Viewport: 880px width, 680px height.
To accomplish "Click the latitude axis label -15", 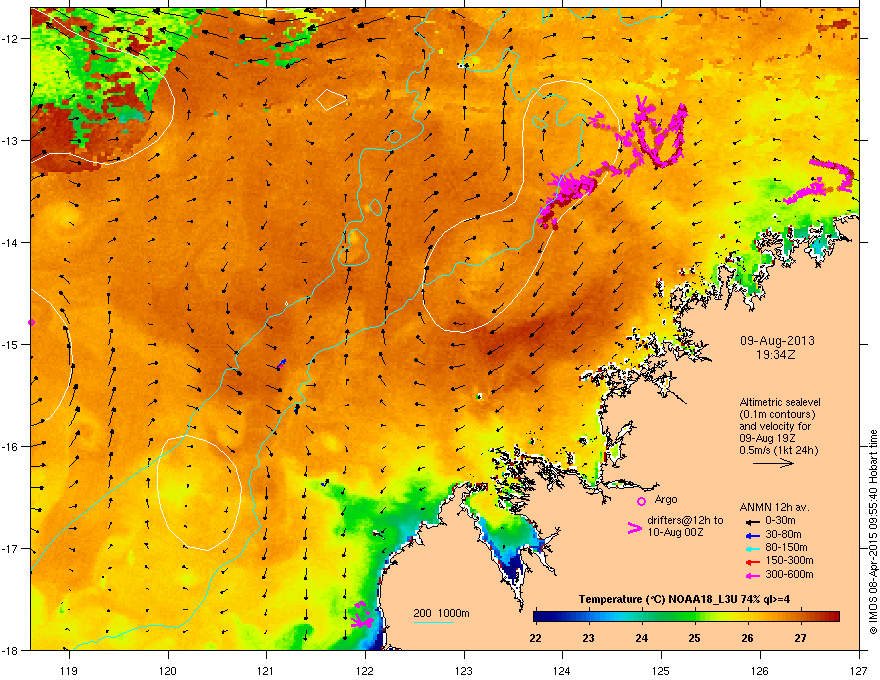I will [10, 344].
